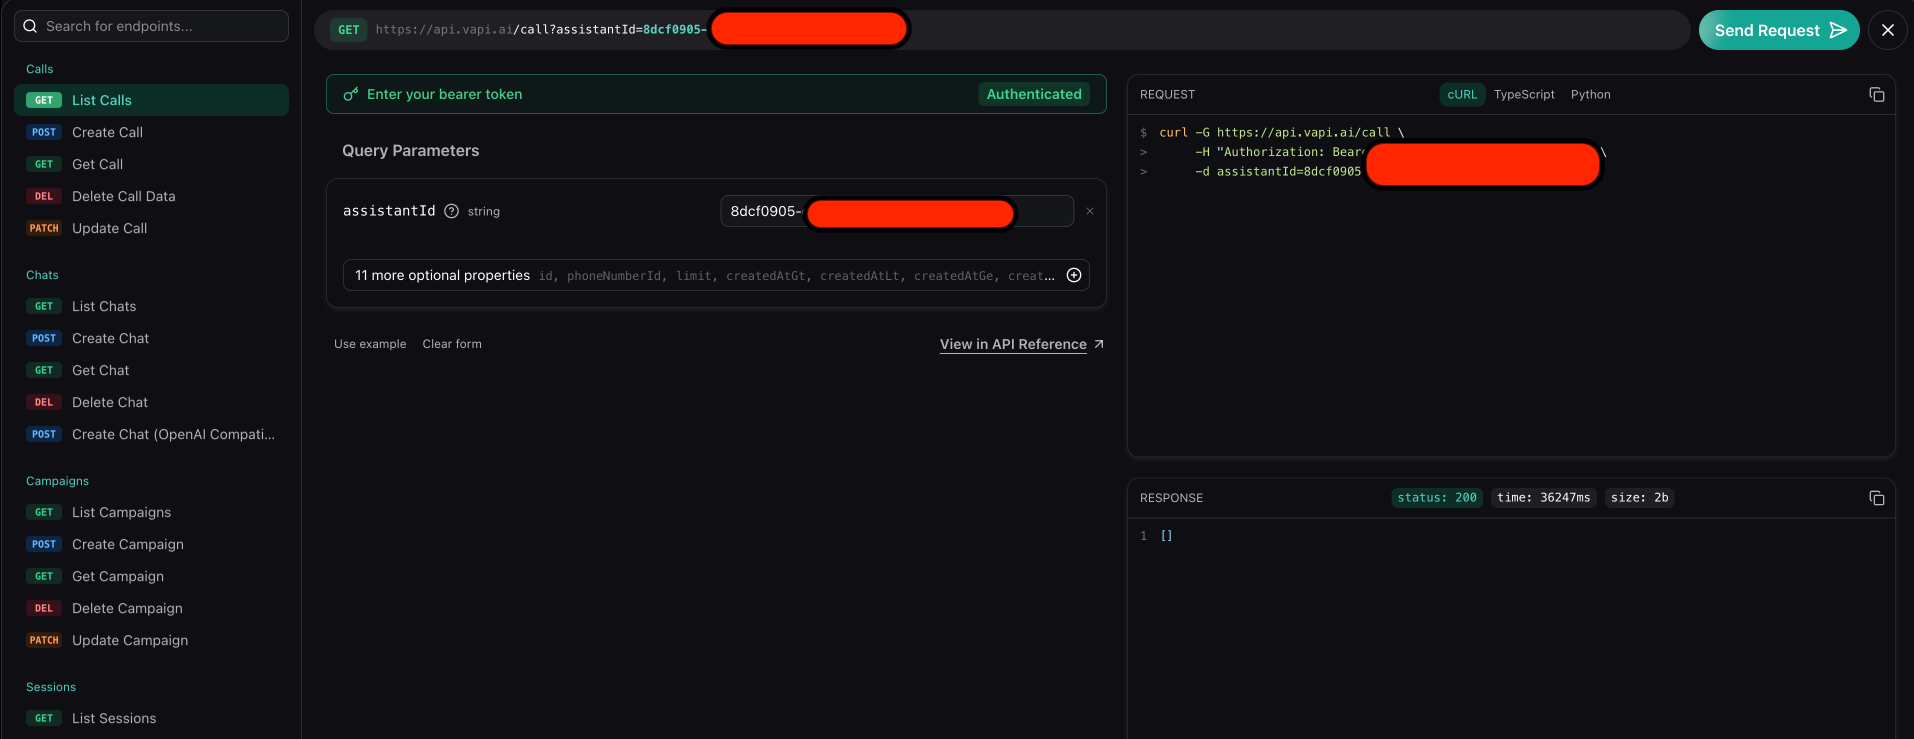Click the curl command first line
Viewport: 1914px width, 739px height.
(x=1281, y=132)
